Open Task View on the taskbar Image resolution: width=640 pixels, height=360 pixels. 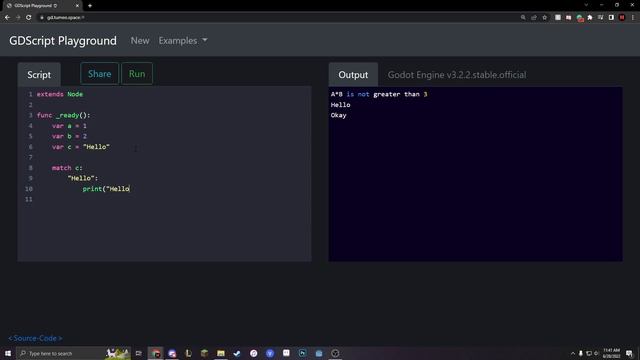pyautogui.click(x=139, y=353)
